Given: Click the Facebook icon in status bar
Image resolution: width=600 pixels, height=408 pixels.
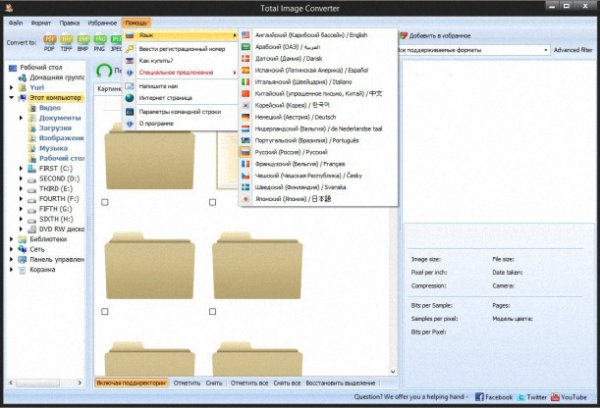Looking at the screenshot, I should click(x=479, y=397).
